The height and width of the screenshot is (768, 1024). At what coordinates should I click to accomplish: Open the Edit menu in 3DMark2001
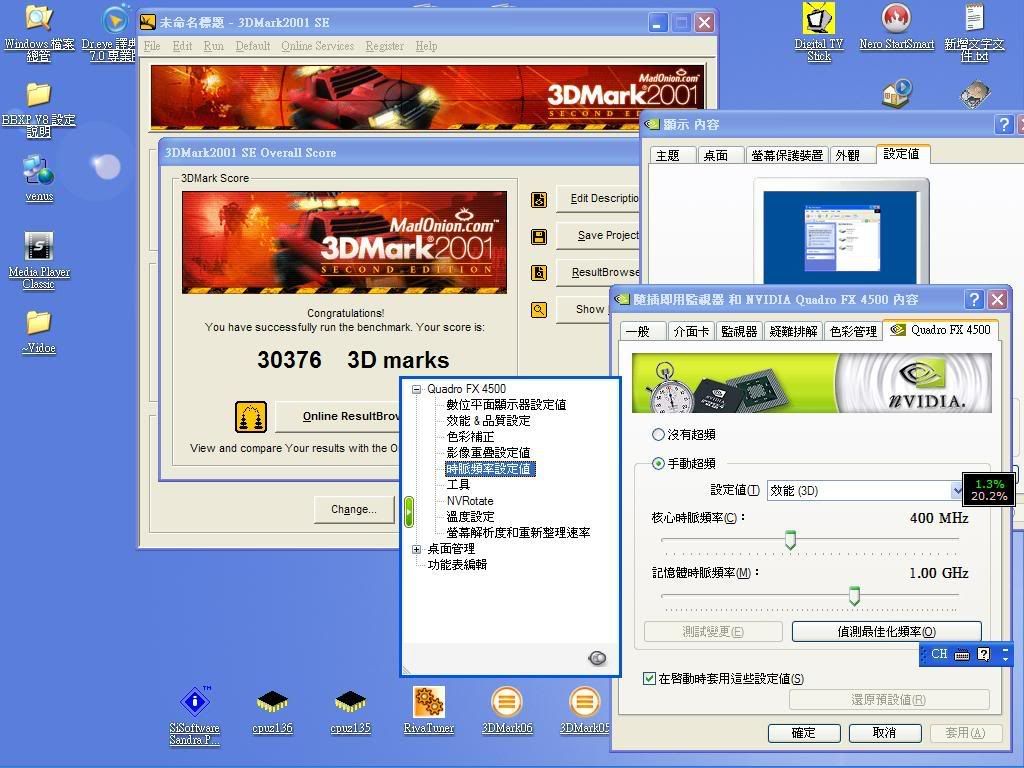182,46
